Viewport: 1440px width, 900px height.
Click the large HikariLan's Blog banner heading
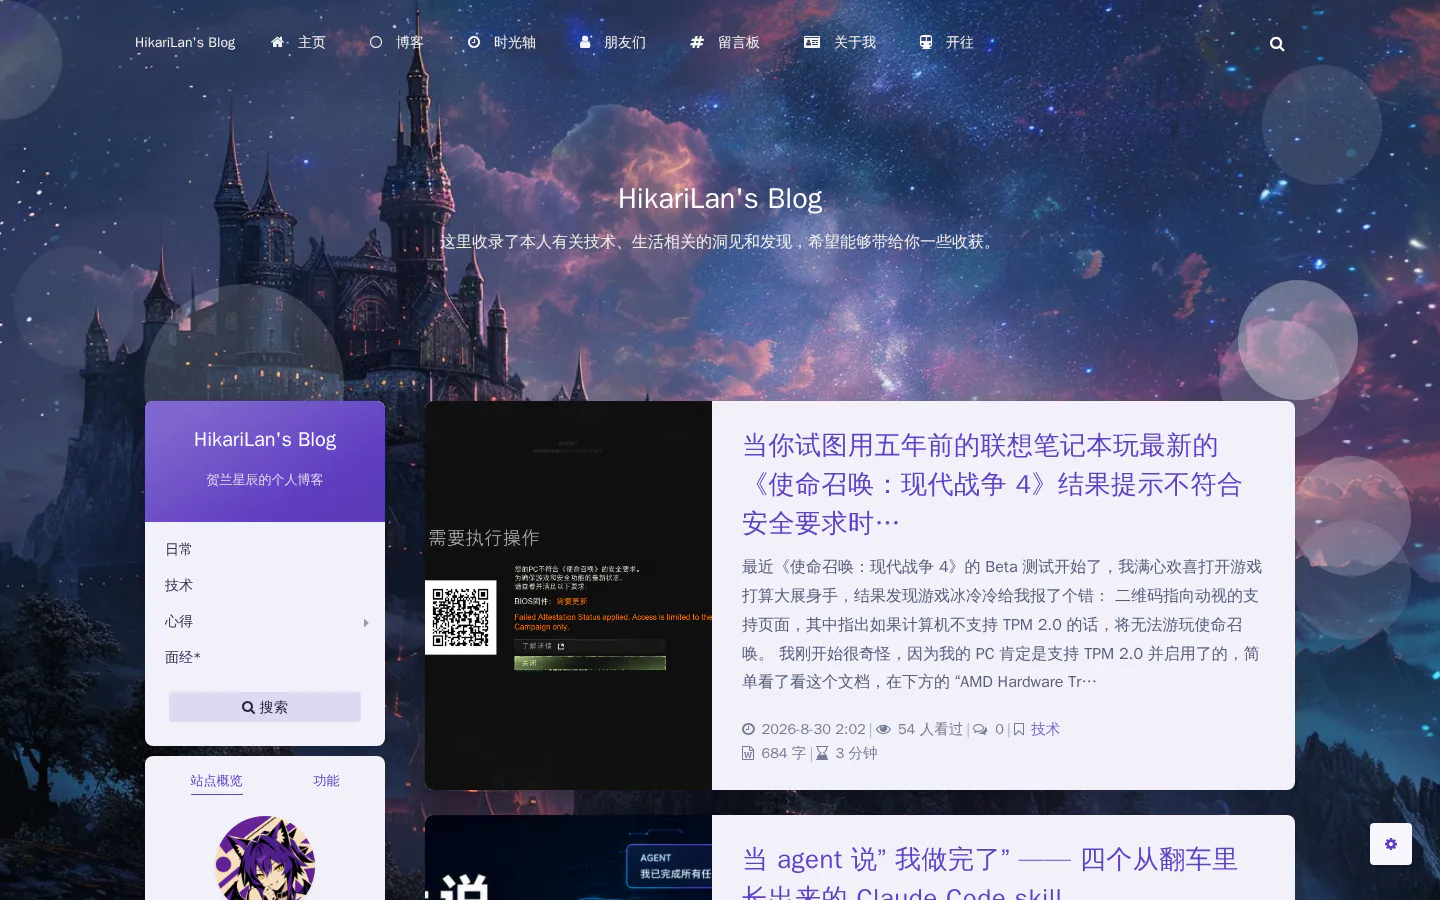720,198
